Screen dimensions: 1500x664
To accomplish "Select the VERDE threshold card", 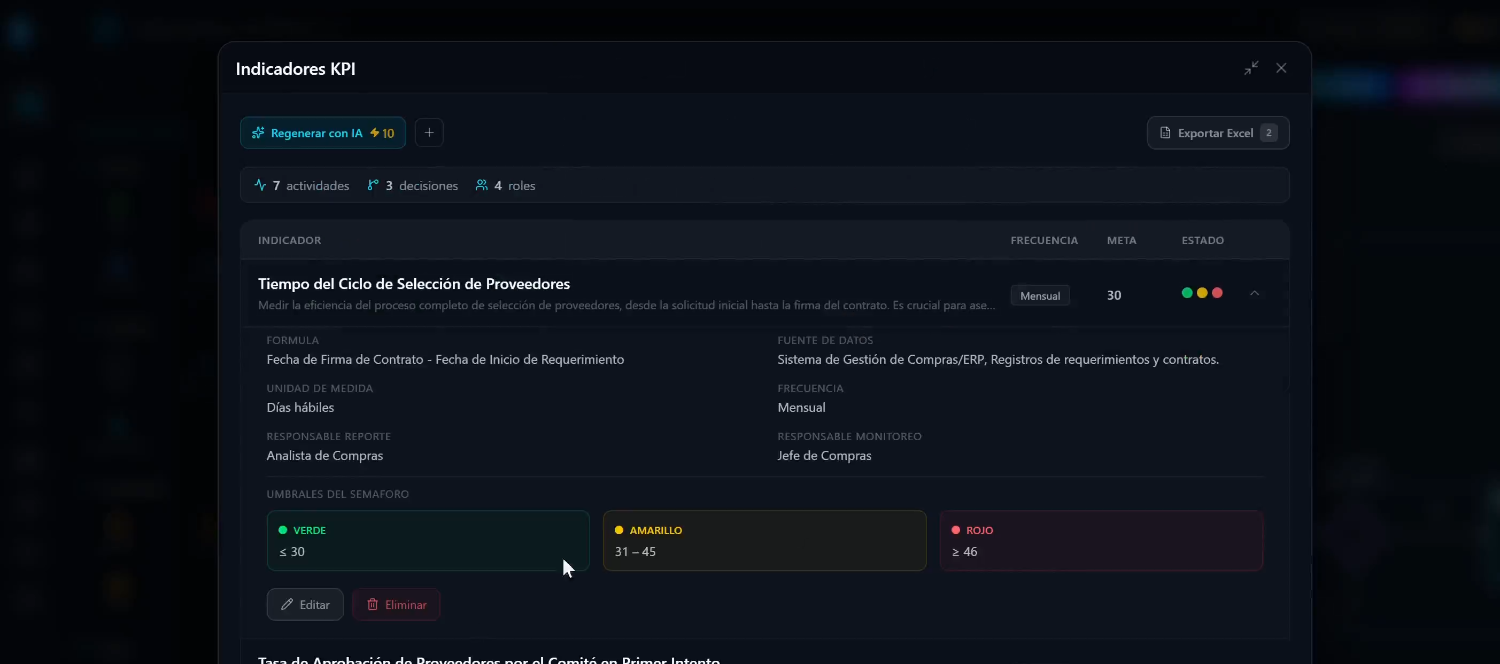I will [428, 541].
